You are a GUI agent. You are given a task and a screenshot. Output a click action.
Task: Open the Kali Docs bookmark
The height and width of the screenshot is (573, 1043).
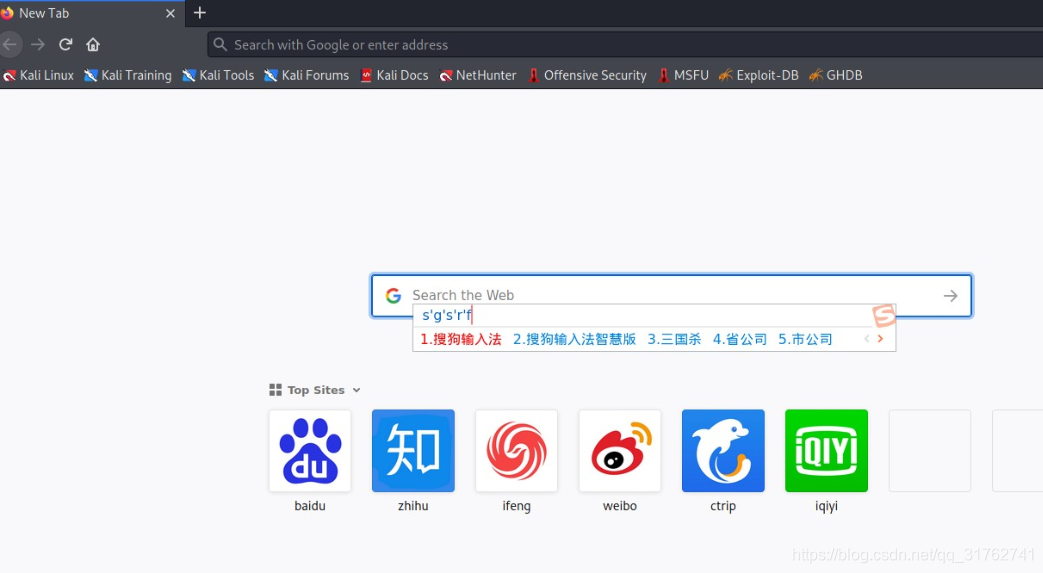(394, 75)
